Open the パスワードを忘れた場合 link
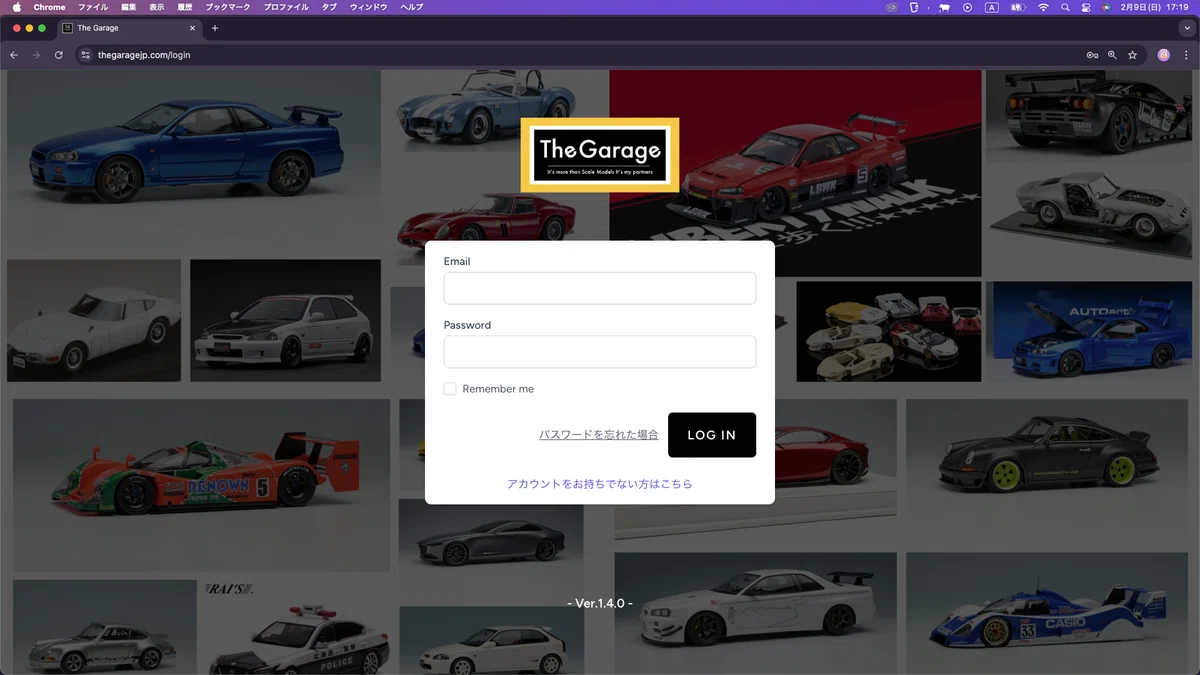Screen dimensions: 1200x675 pos(599,435)
